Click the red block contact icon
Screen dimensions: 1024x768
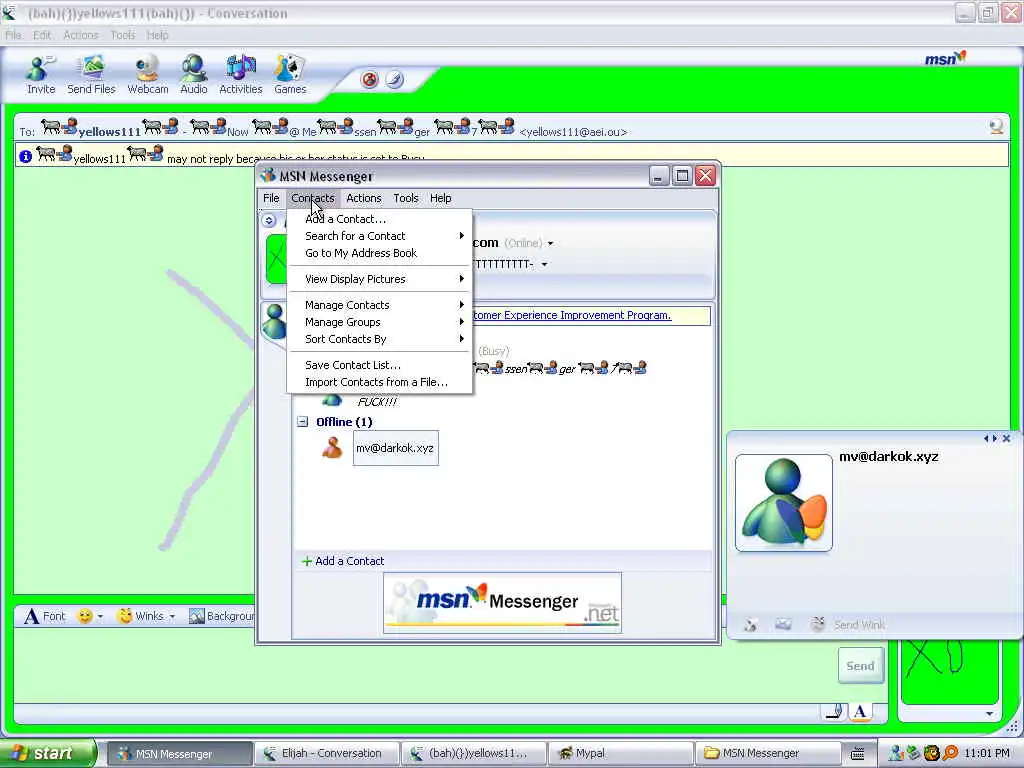(370, 80)
